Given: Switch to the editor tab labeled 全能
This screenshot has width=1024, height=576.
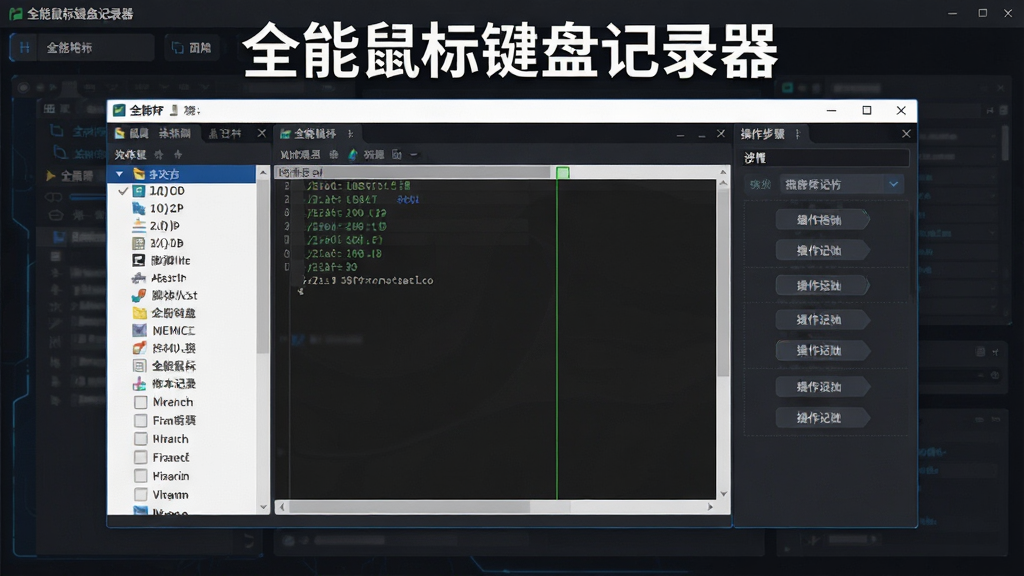Looking at the screenshot, I should click(x=315, y=134).
